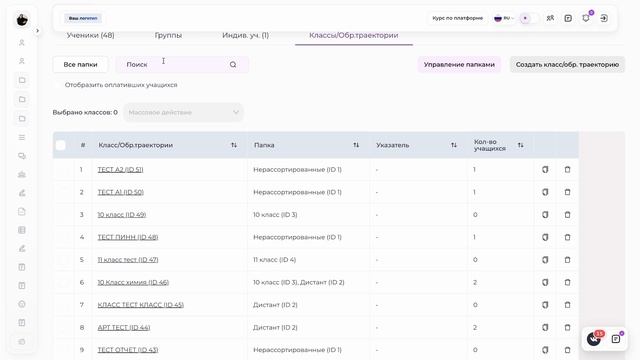Open the RU language dropdown
The image size is (640, 360).
pos(504,18)
